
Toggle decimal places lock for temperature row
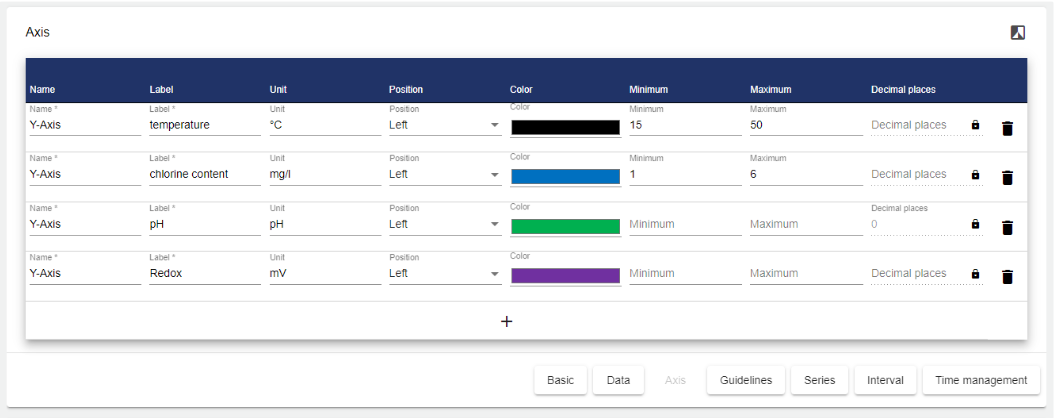(975, 126)
